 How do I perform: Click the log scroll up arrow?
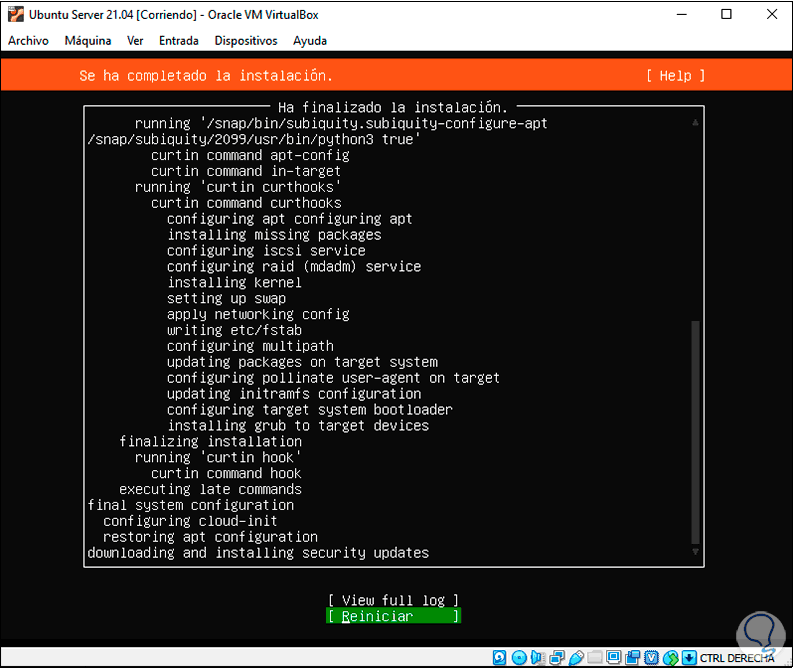[695, 122]
